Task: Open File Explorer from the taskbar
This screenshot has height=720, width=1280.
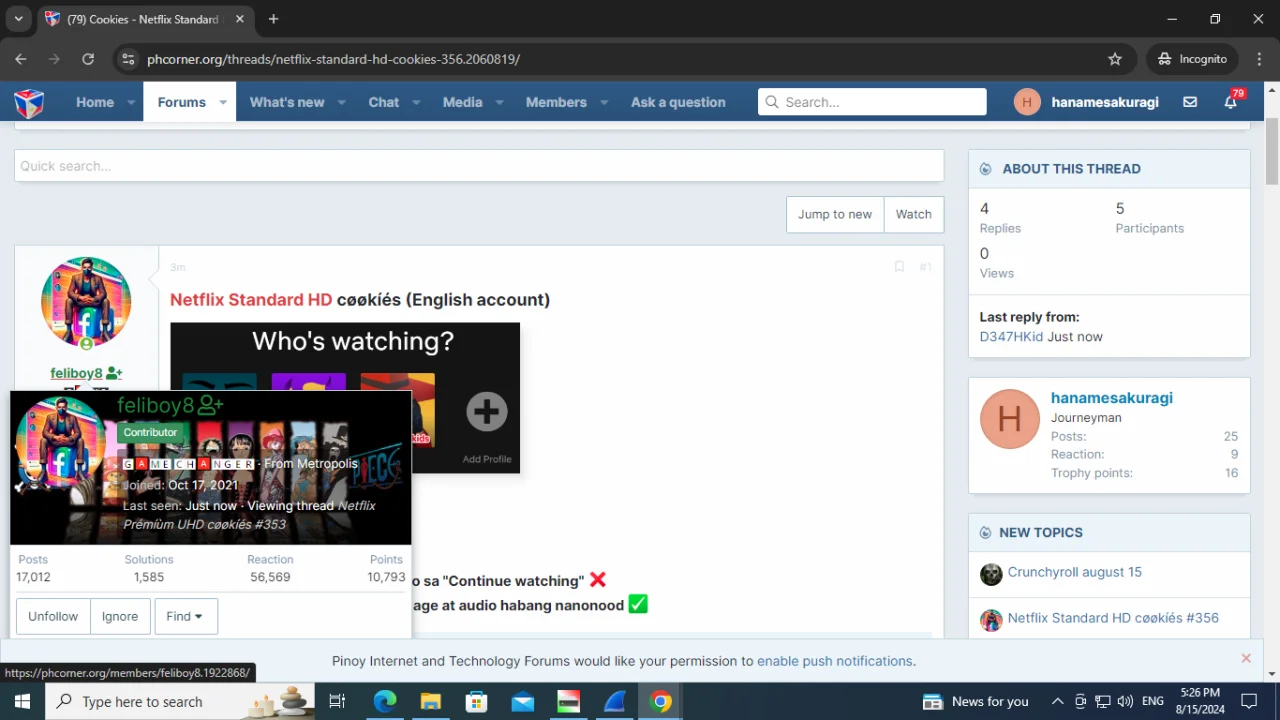Action: (x=430, y=701)
